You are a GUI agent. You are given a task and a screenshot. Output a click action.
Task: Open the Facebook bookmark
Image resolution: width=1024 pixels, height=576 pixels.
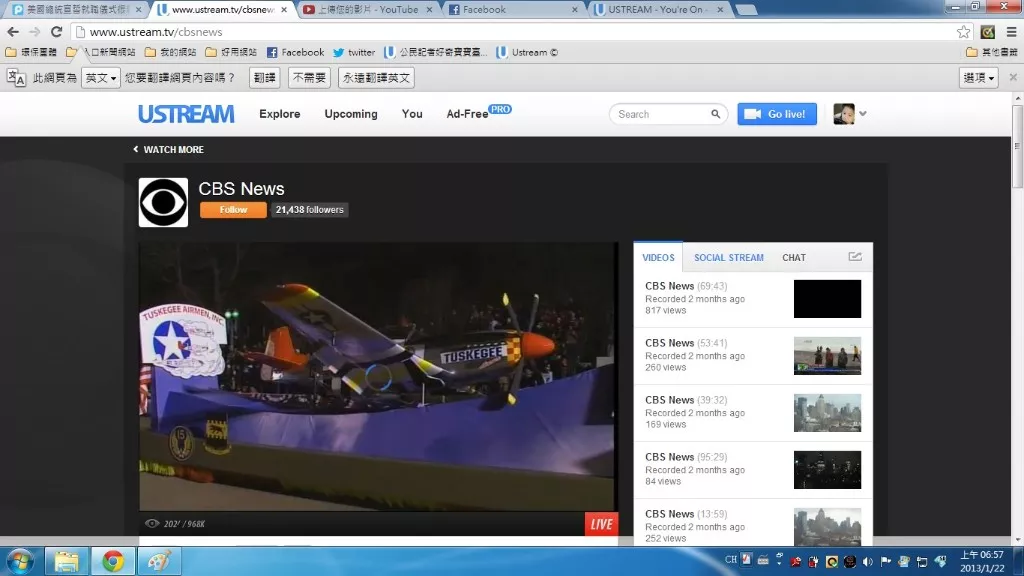click(295, 52)
